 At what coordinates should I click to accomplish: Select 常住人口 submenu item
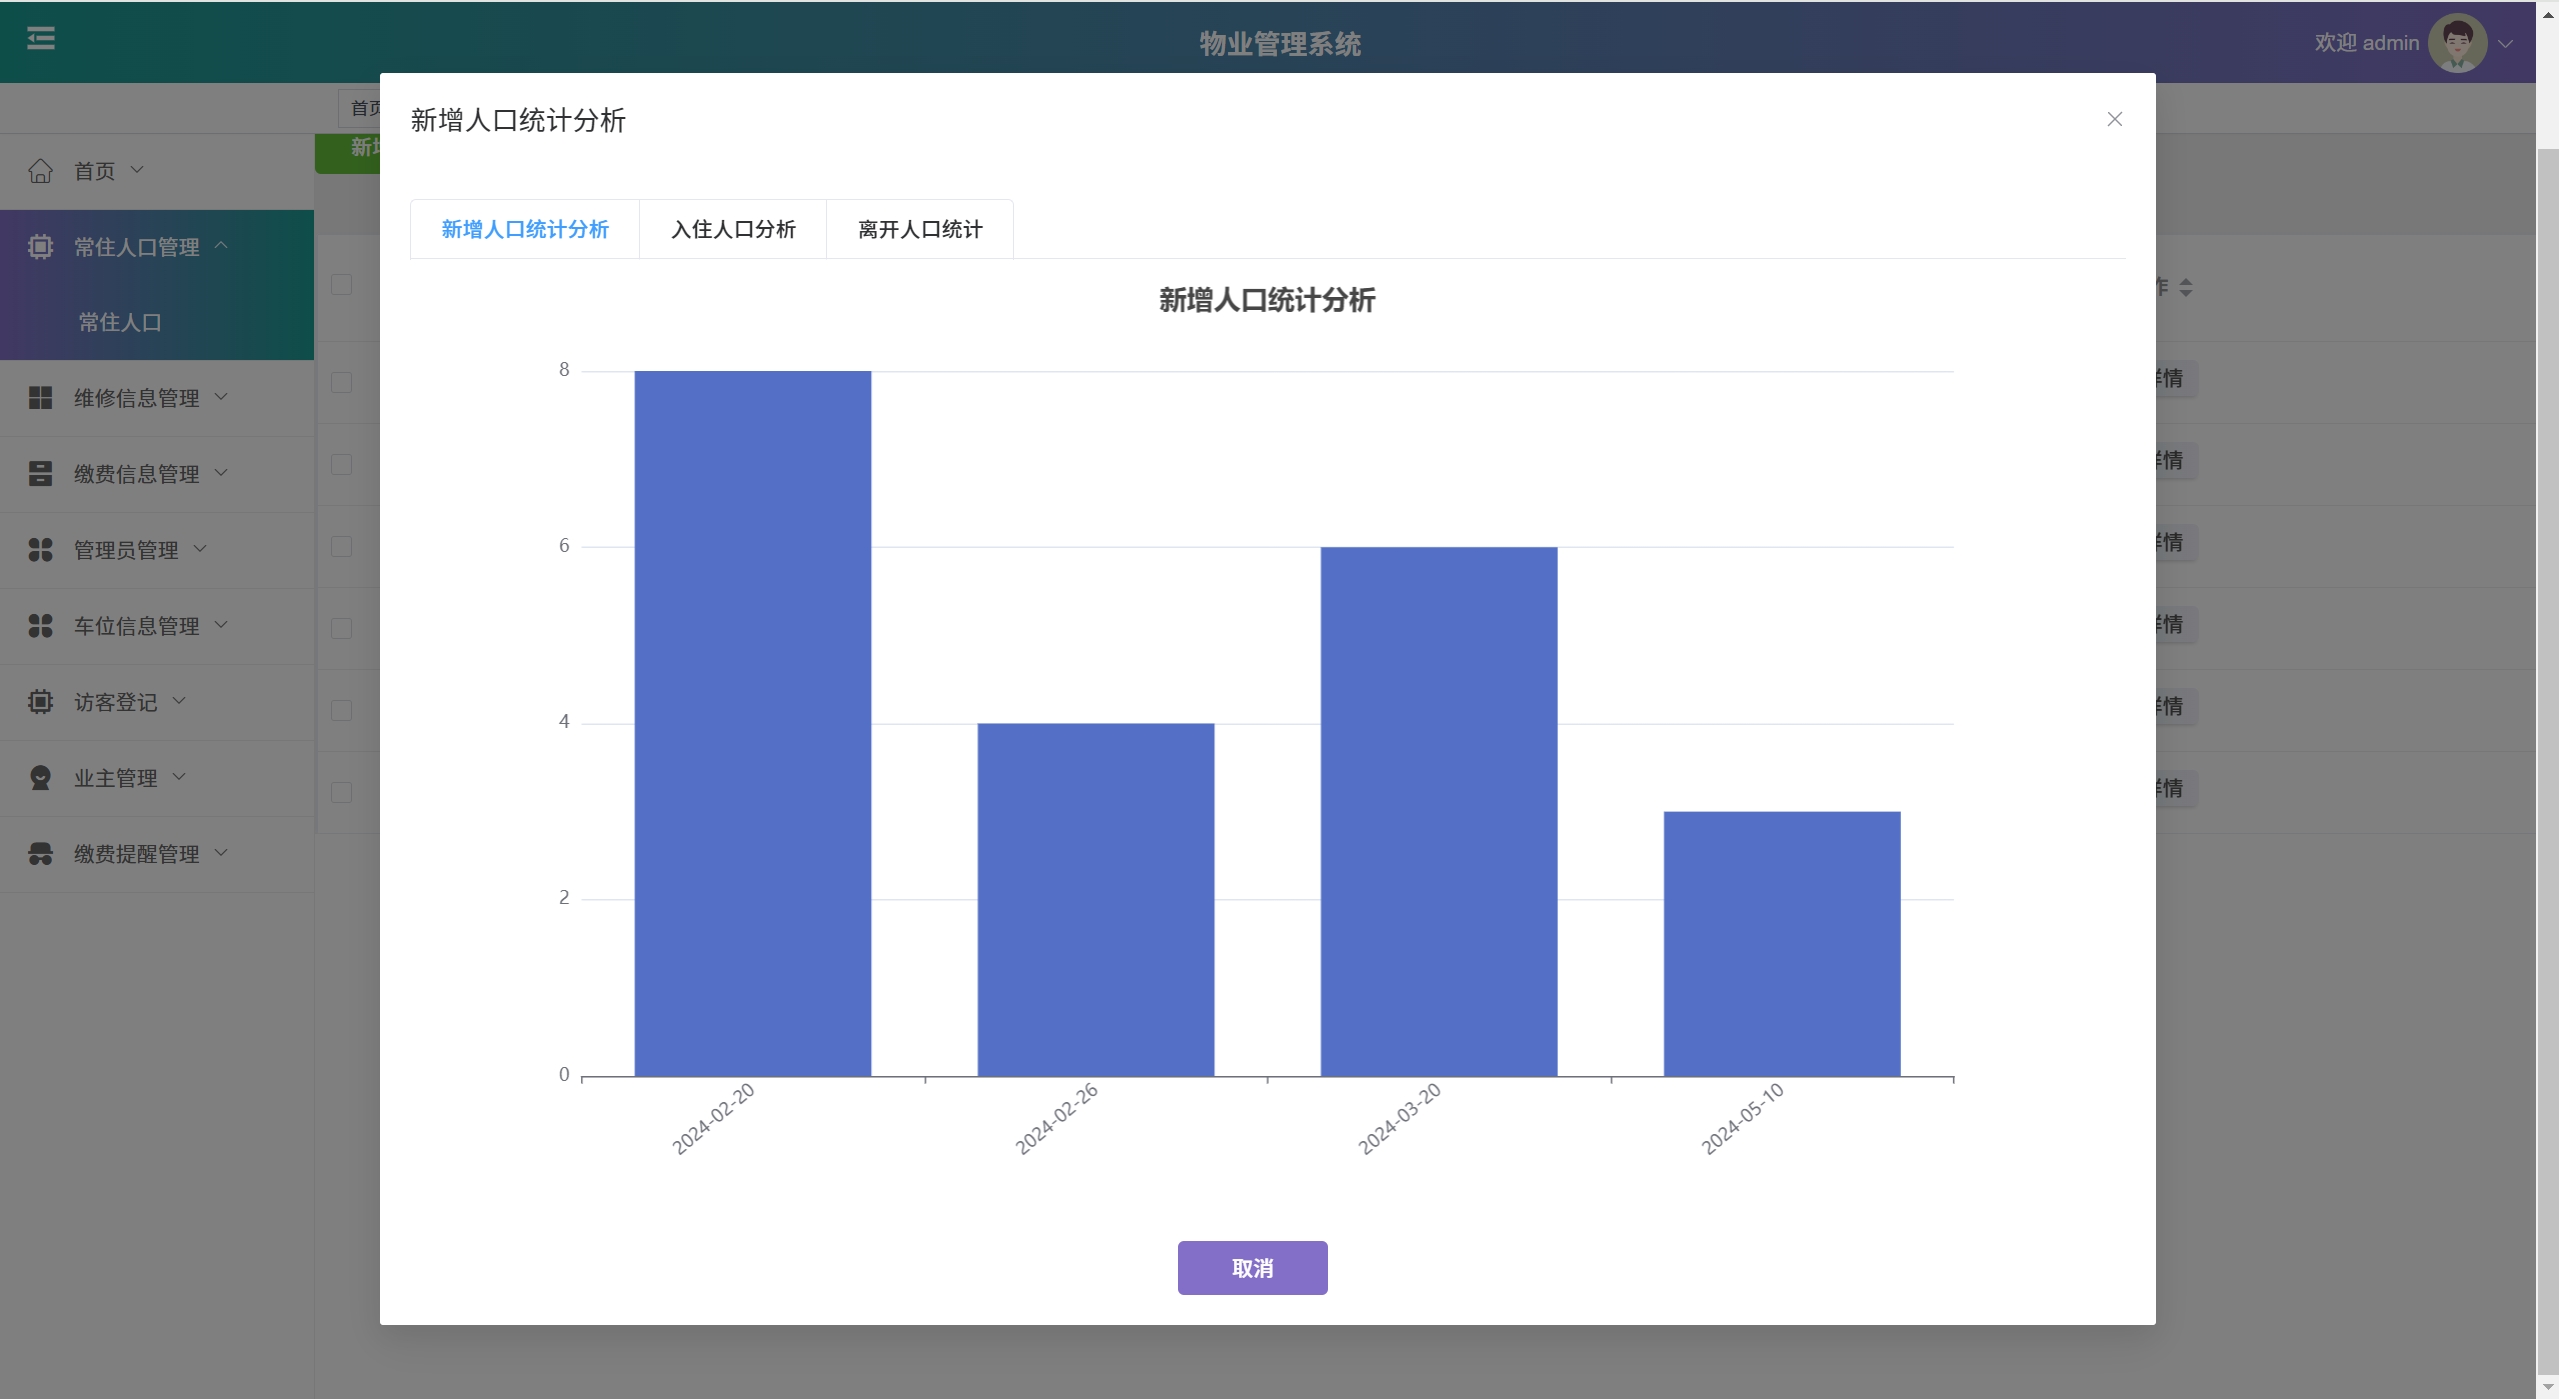tap(120, 322)
